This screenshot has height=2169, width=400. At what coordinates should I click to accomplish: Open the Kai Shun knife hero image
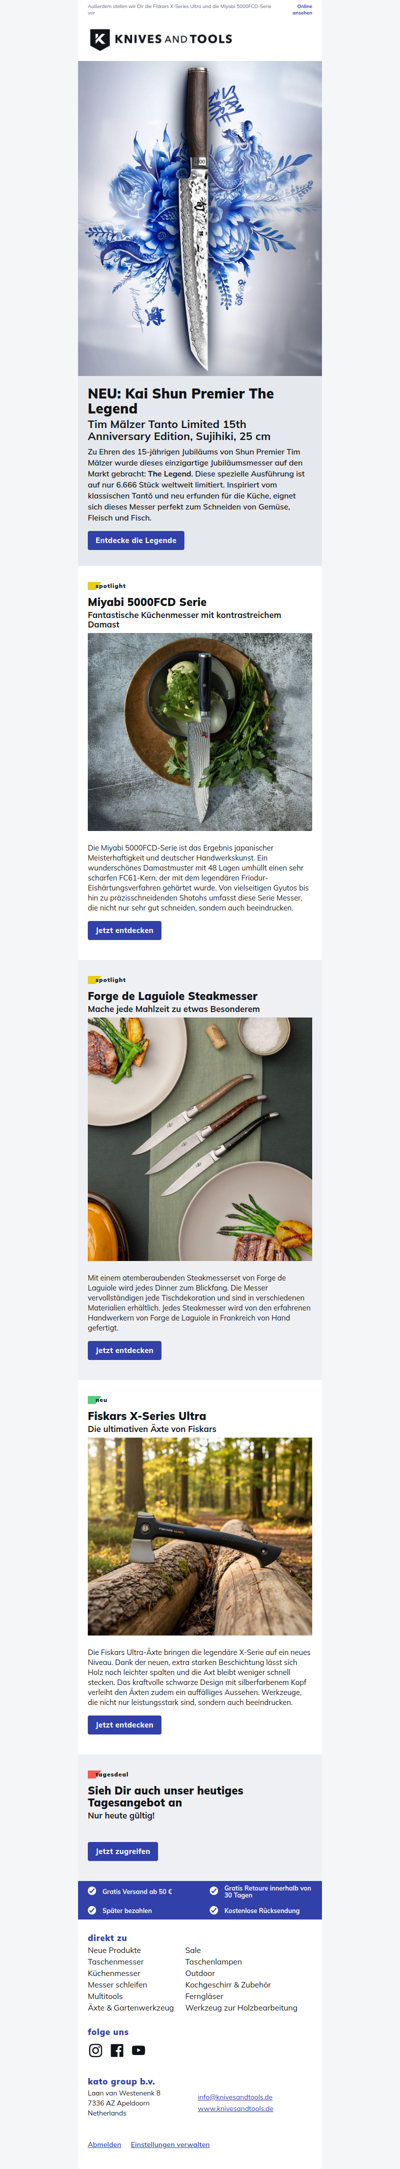[200, 218]
